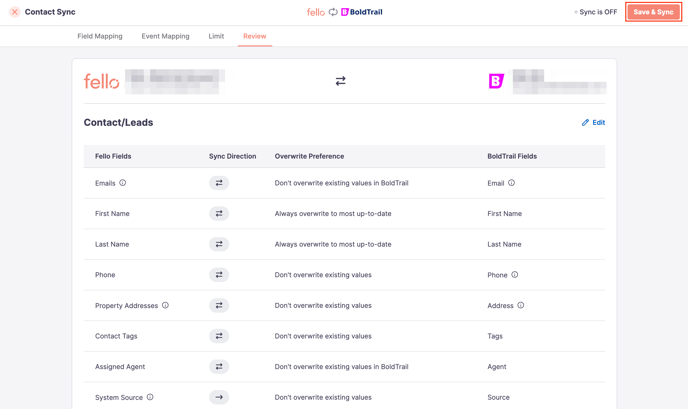Click the pink BoldTrail B logo in card

[496, 81]
